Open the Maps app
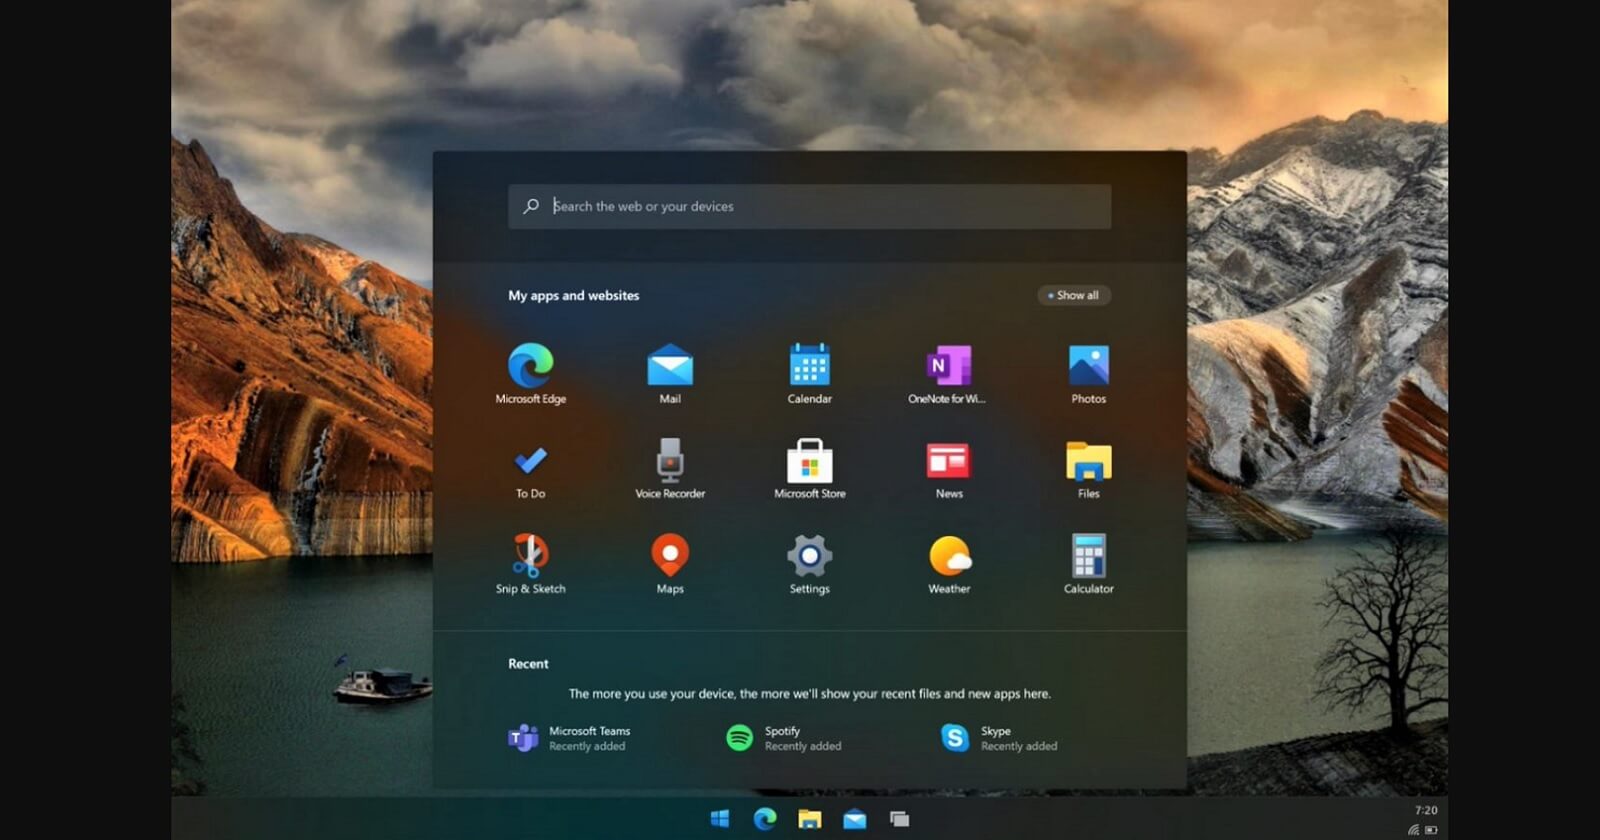Image resolution: width=1600 pixels, height=840 pixels. 670,563
